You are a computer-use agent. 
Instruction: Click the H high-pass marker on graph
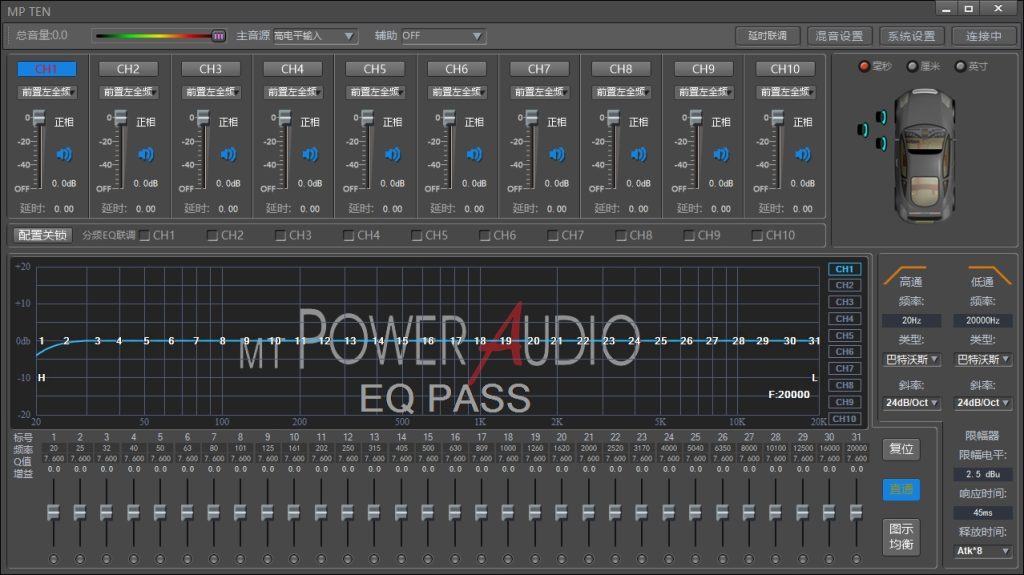point(42,377)
